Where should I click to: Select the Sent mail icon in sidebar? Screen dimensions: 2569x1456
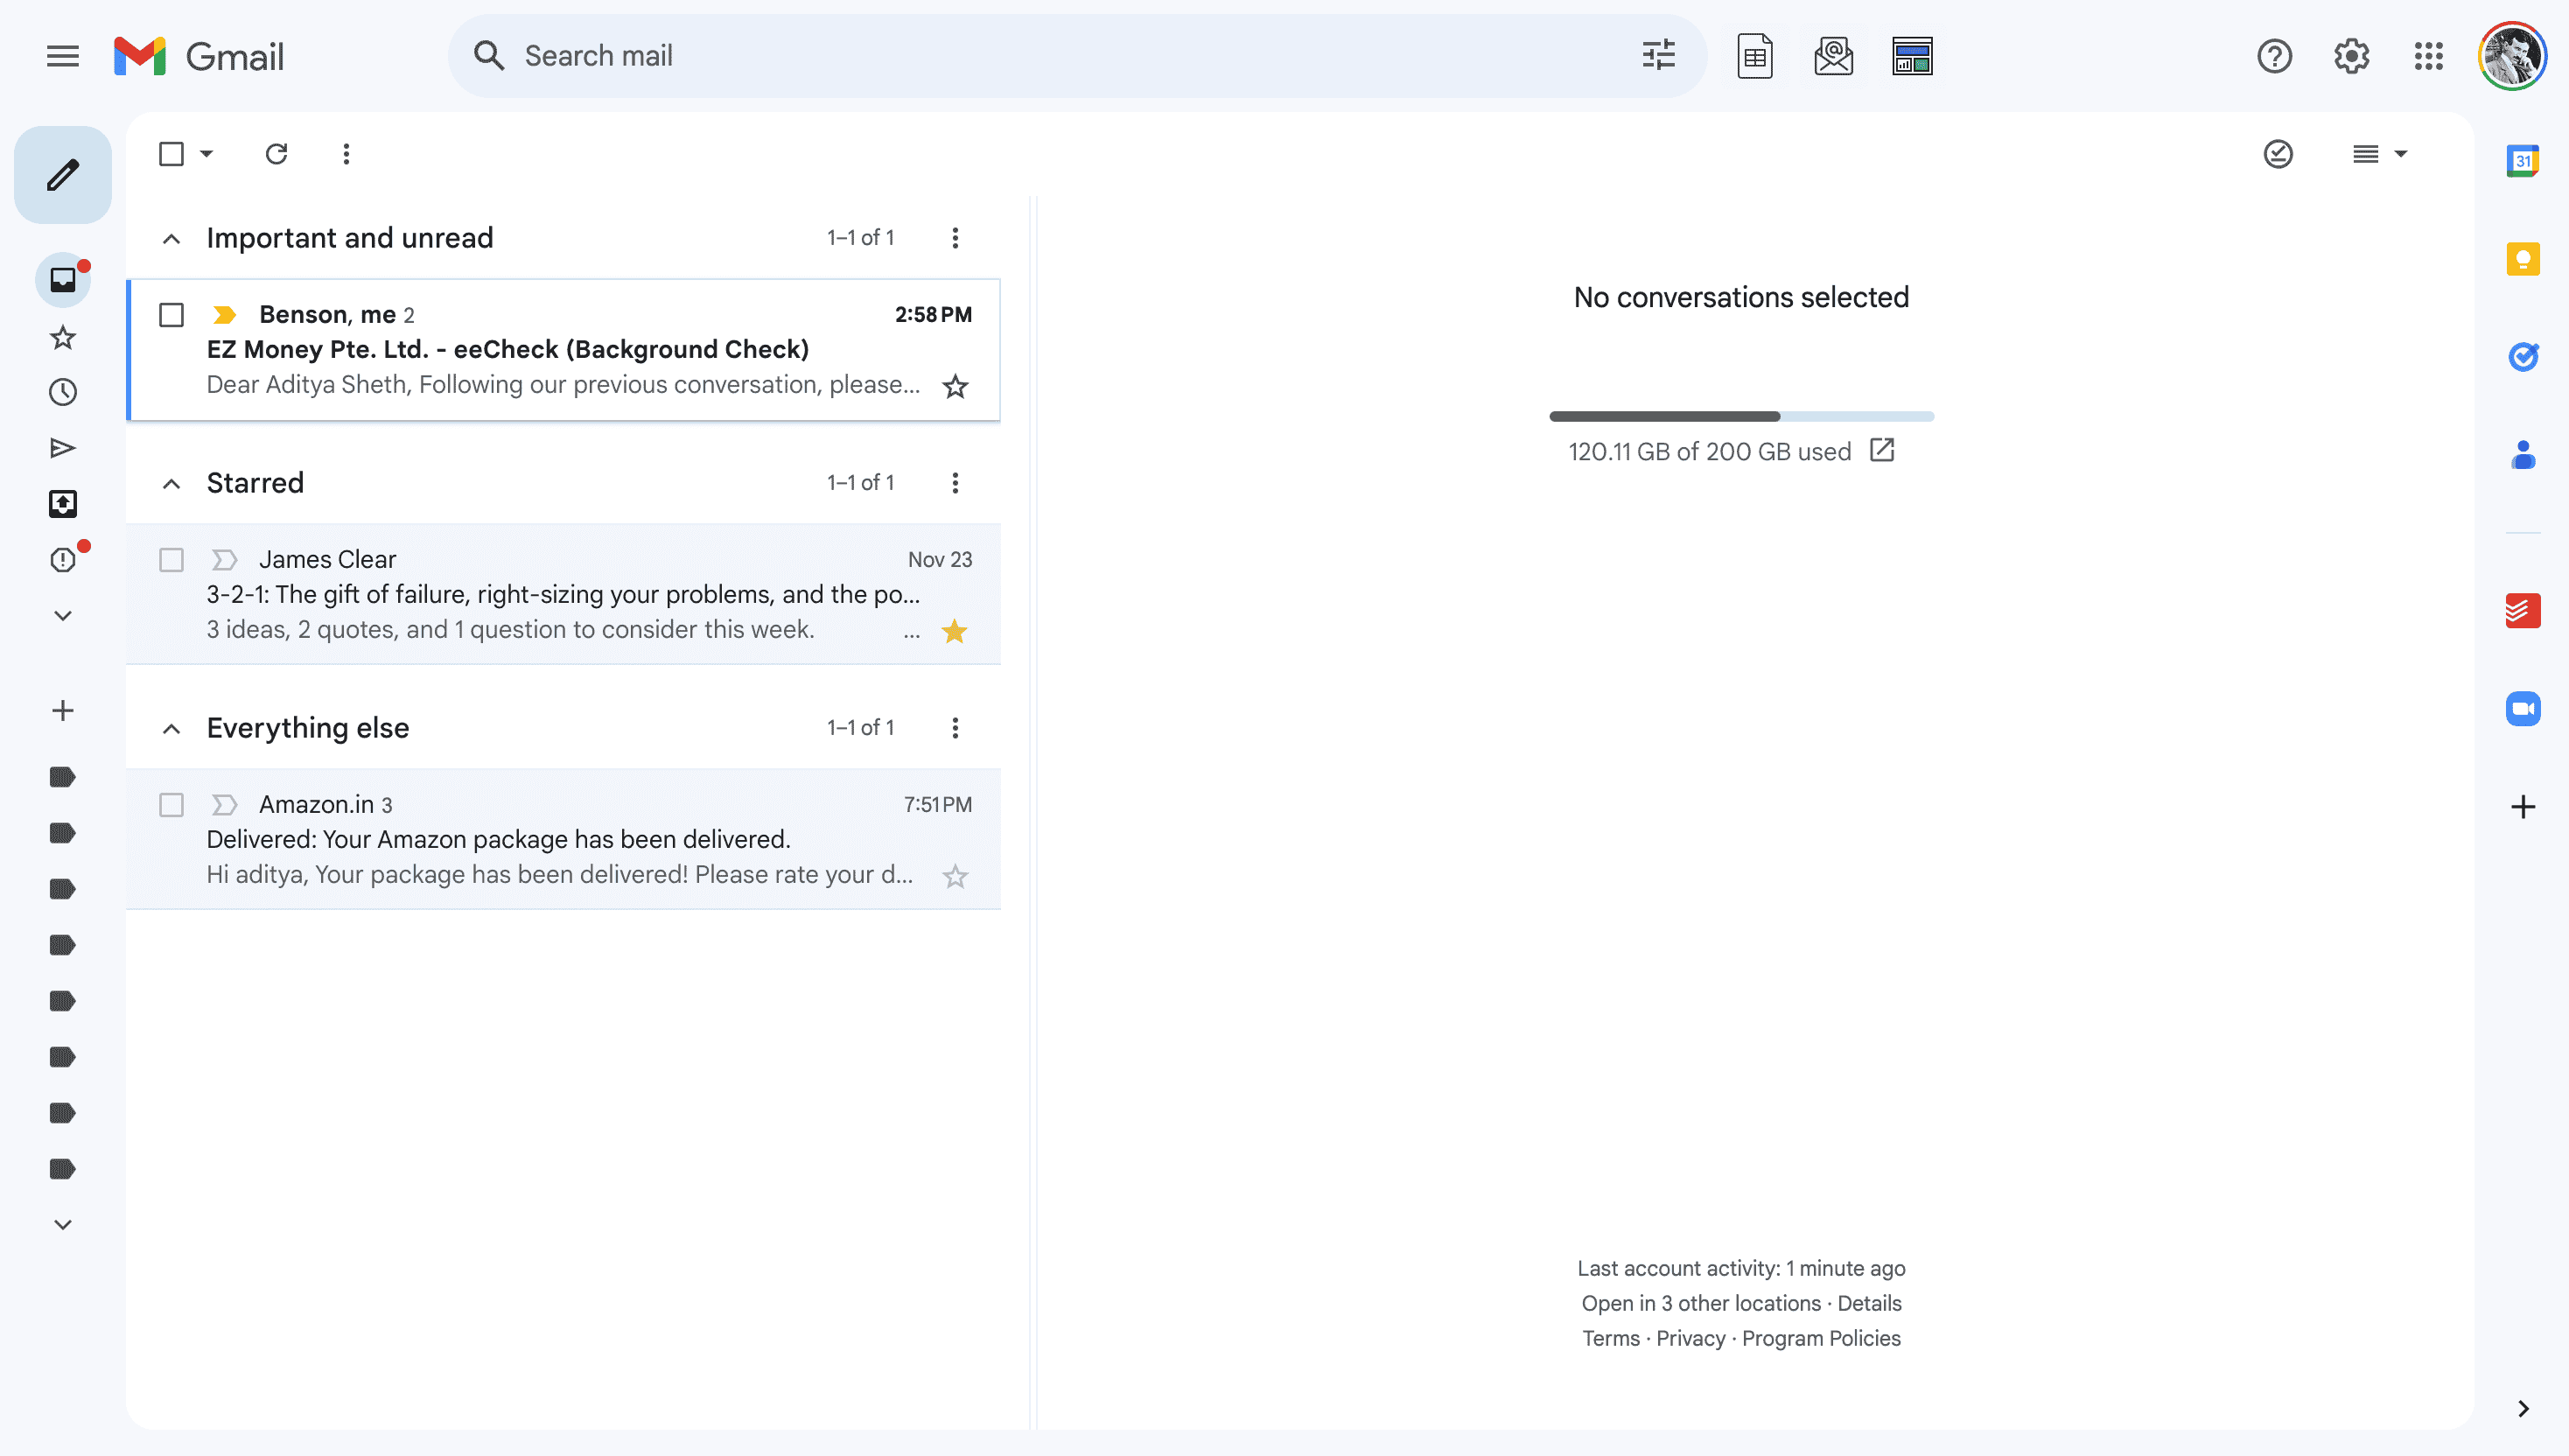point(62,447)
